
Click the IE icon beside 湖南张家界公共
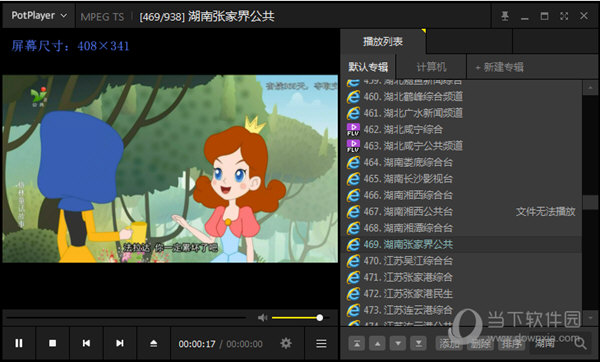353,245
